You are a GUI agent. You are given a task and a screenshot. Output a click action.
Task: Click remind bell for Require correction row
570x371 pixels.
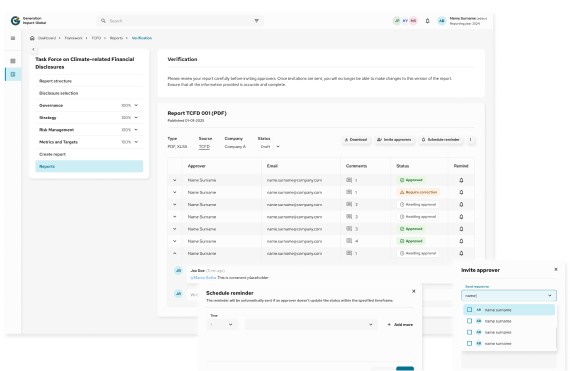point(461,192)
